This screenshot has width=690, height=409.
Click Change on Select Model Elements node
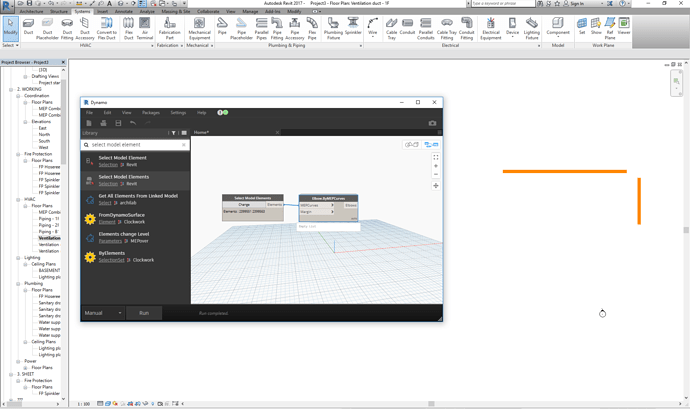point(244,205)
